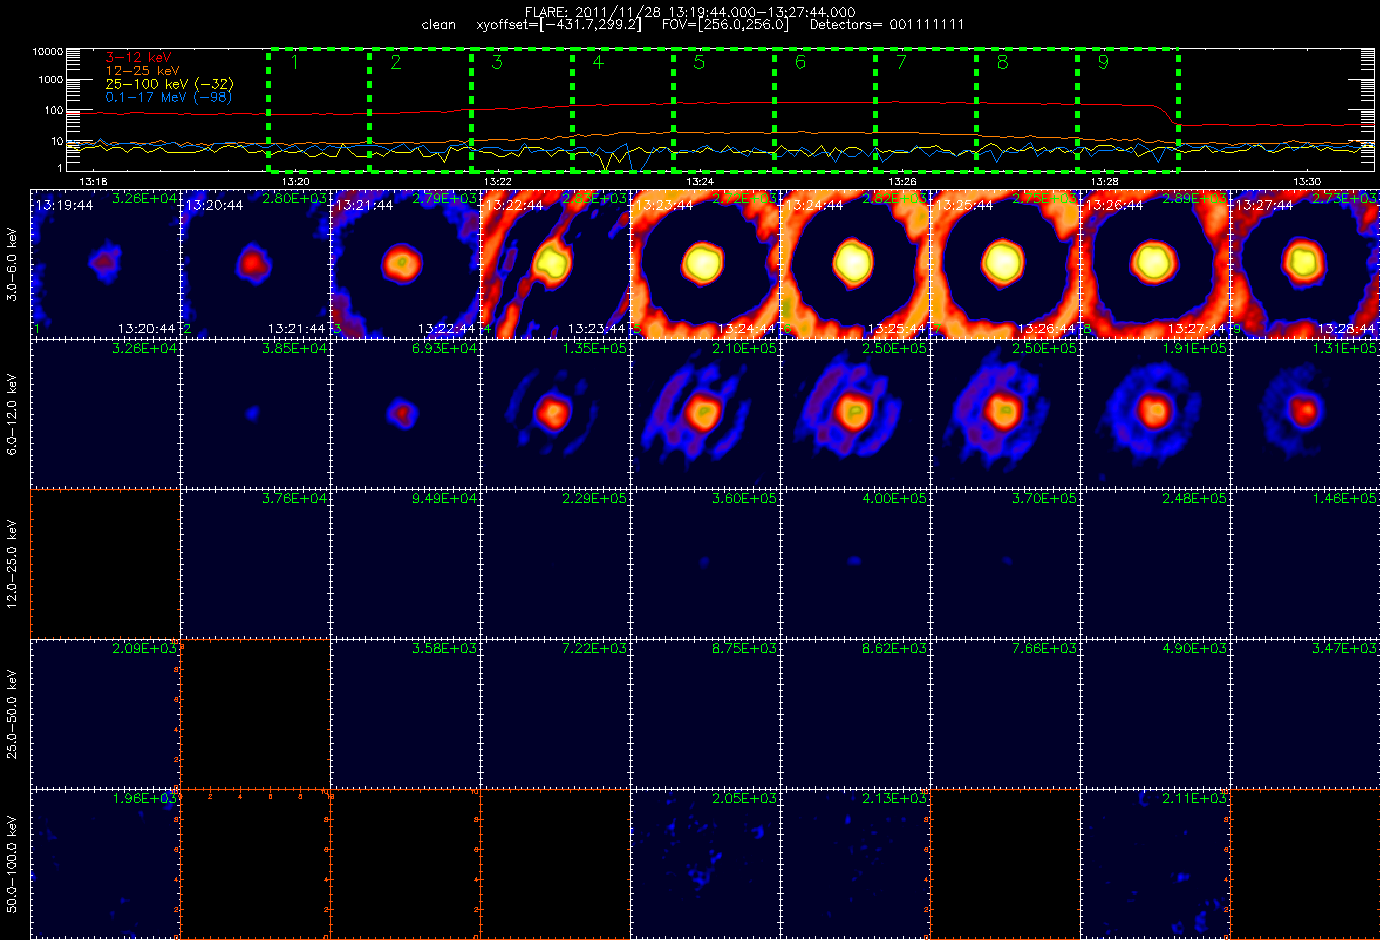Open the 50-100 keV image labeled 2.11E+03
The height and width of the screenshot is (940, 1380).
tap(1155, 864)
